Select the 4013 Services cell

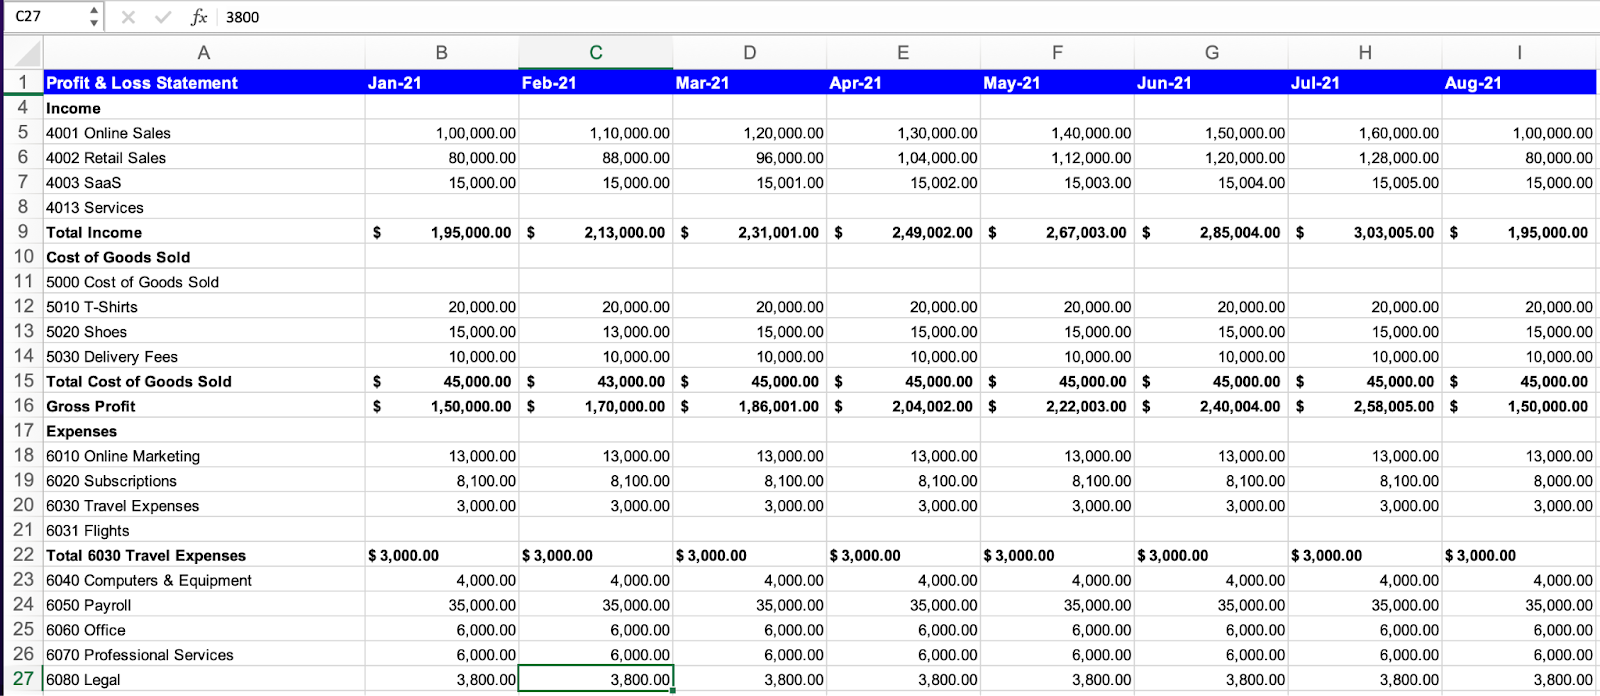coord(204,208)
